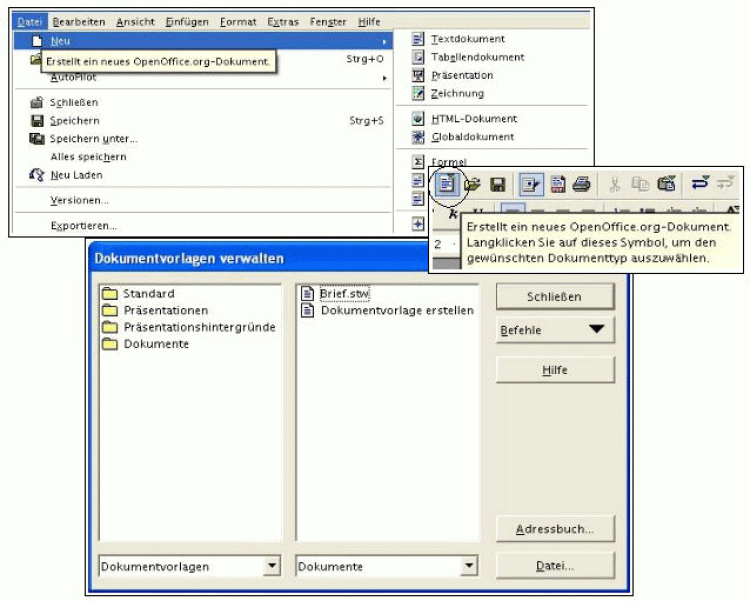Click the Save floppy disk toolbar icon

497,184
